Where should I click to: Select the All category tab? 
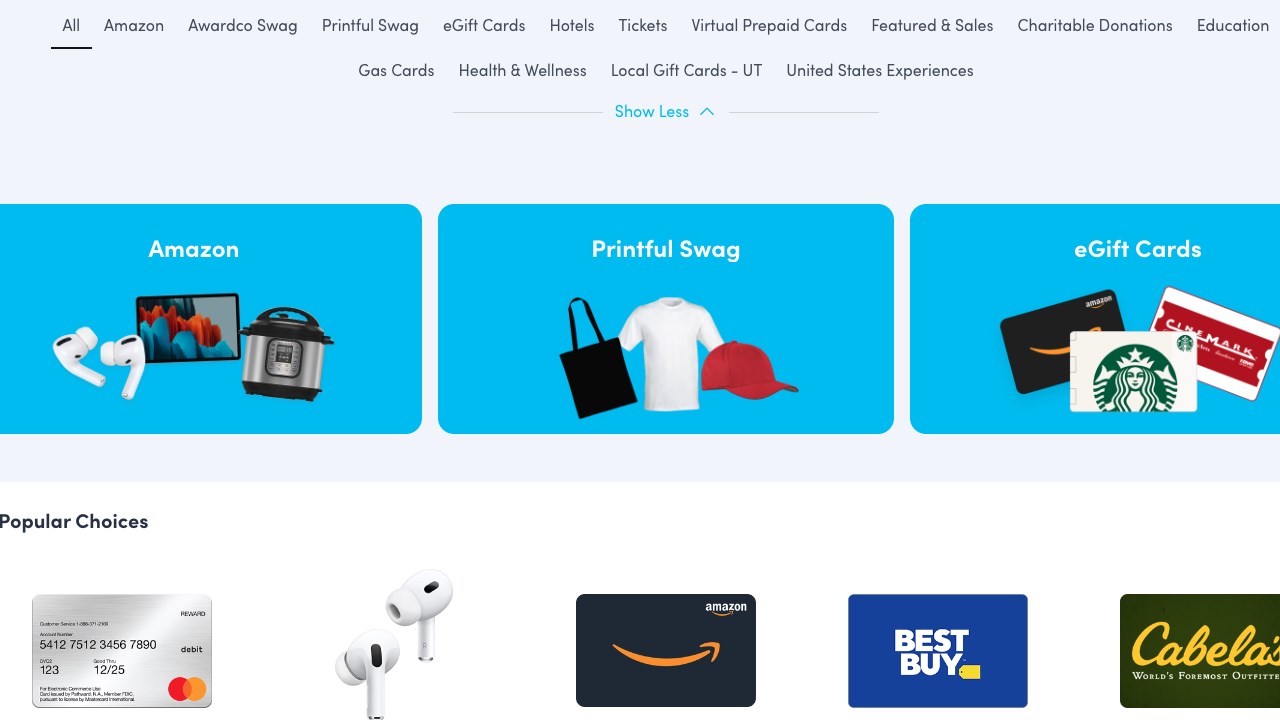pos(71,25)
